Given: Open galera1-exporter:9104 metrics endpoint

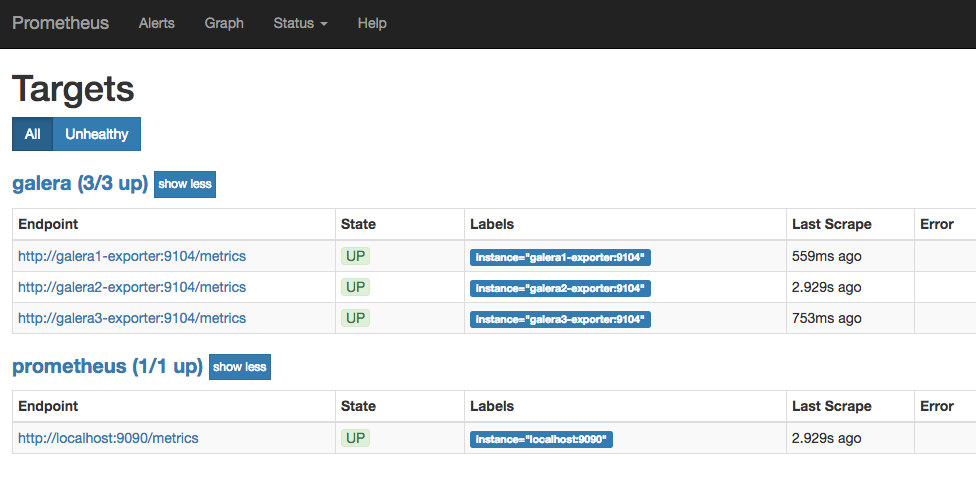Looking at the screenshot, I should 132,256.
